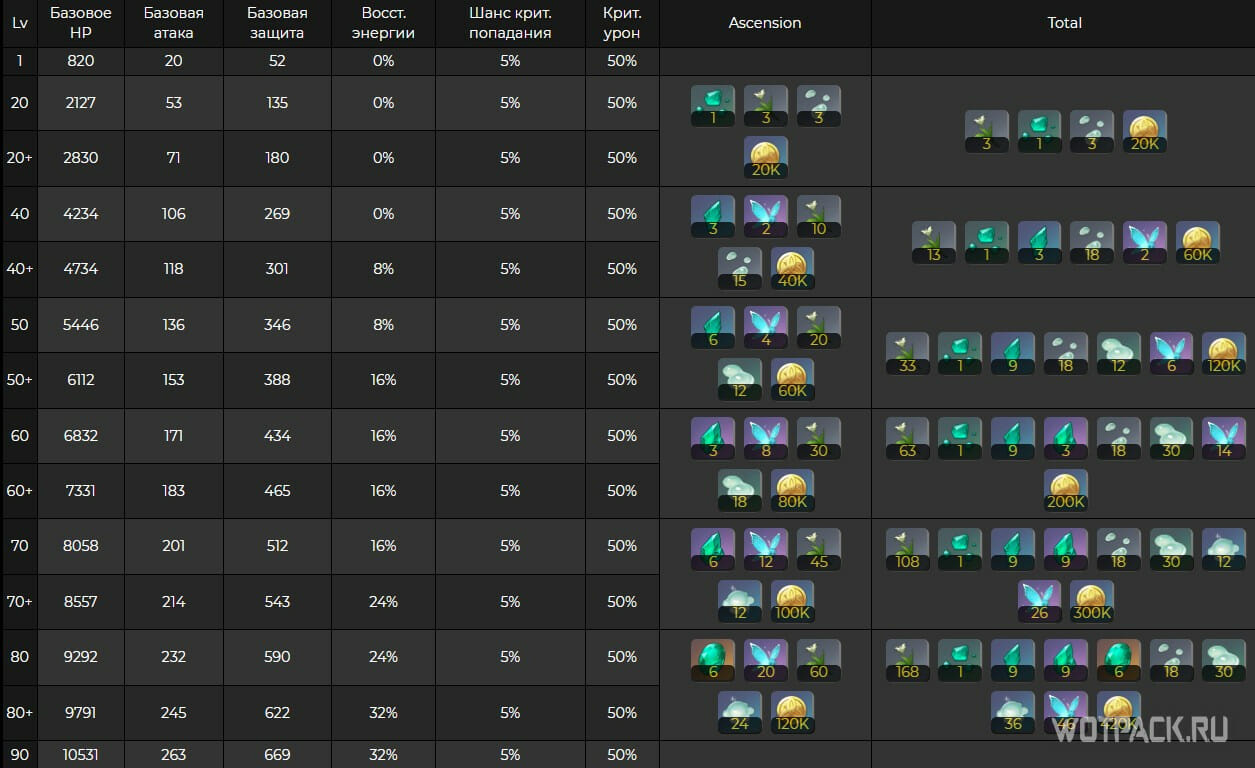The height and width of the screenshot is (768, 1255).
Task: Click the "Шанс крит. попадания" column header
Action: click(510, 23)
